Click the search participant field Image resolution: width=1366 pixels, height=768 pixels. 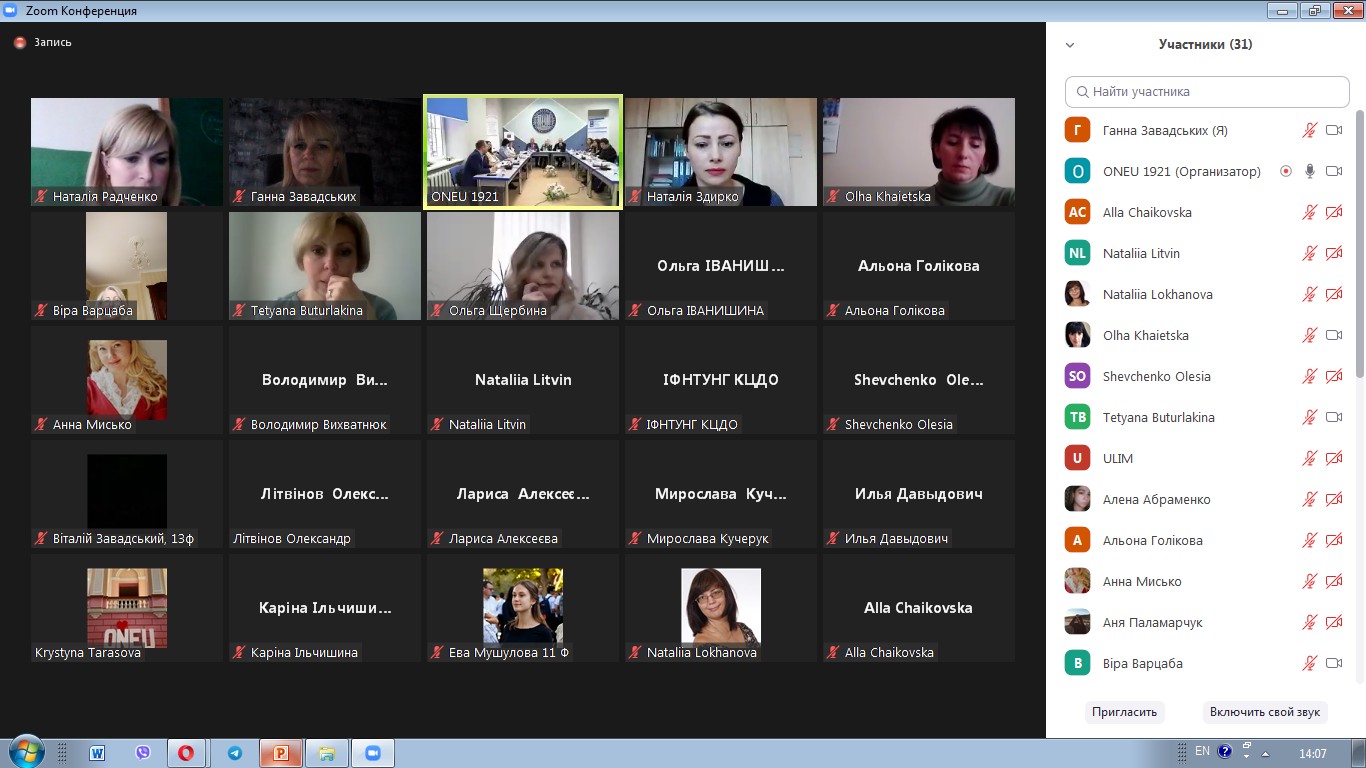point(1207,91)
